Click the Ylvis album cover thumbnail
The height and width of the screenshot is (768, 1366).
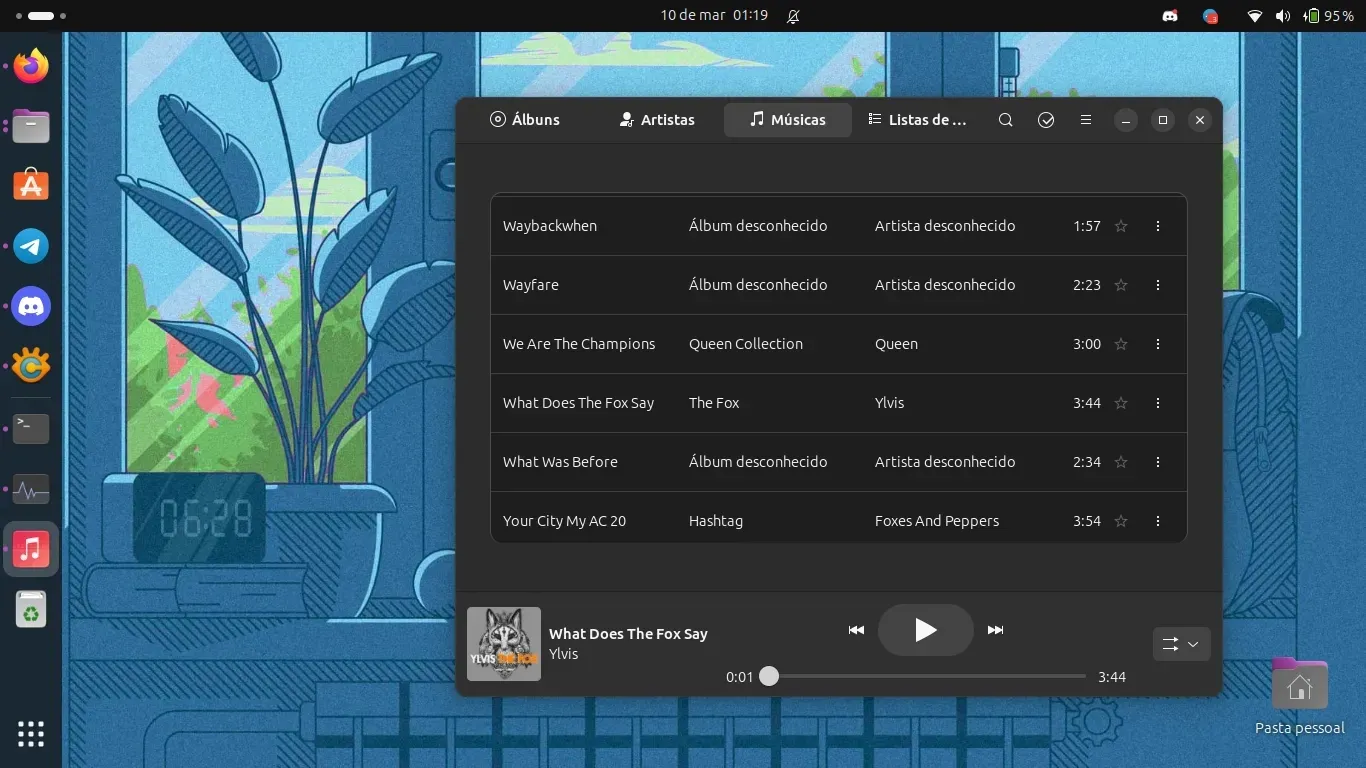[504, 644]
